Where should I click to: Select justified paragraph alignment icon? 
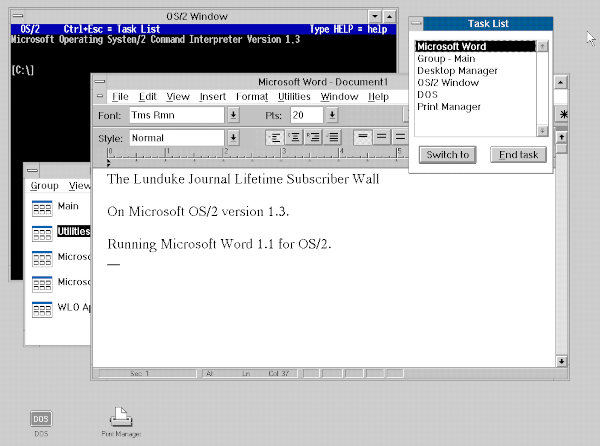(333, 137)
